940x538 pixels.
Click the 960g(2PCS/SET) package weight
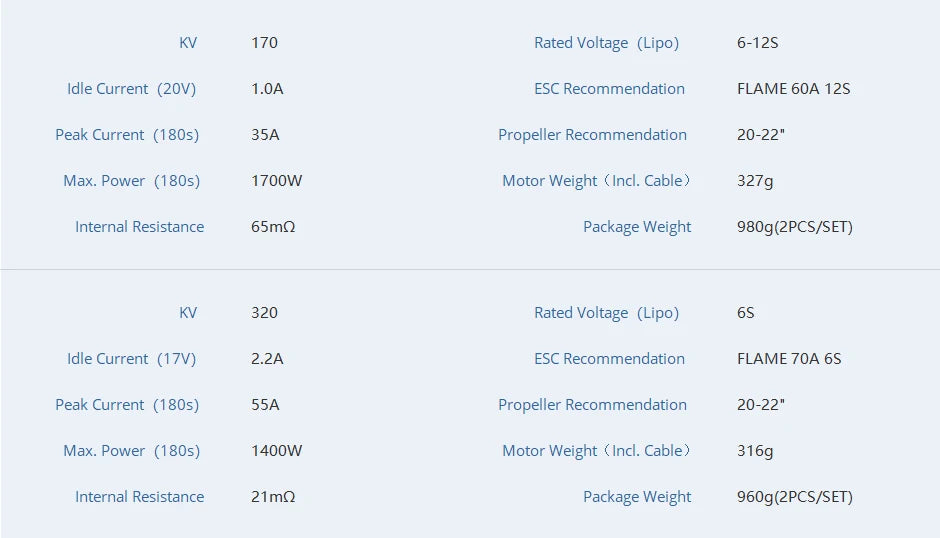tap(794, 497)
